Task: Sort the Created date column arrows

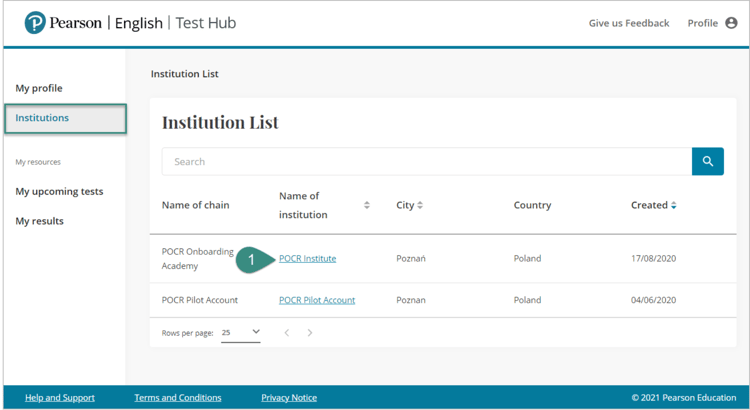Action: coord(674,205)
